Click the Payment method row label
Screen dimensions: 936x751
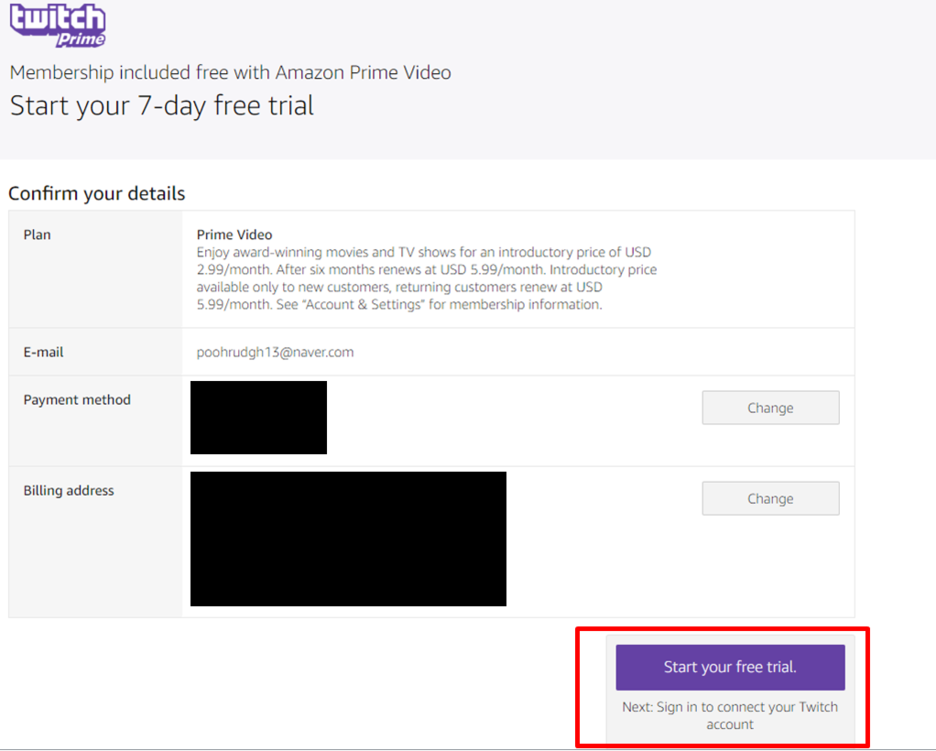click(77, 400)
